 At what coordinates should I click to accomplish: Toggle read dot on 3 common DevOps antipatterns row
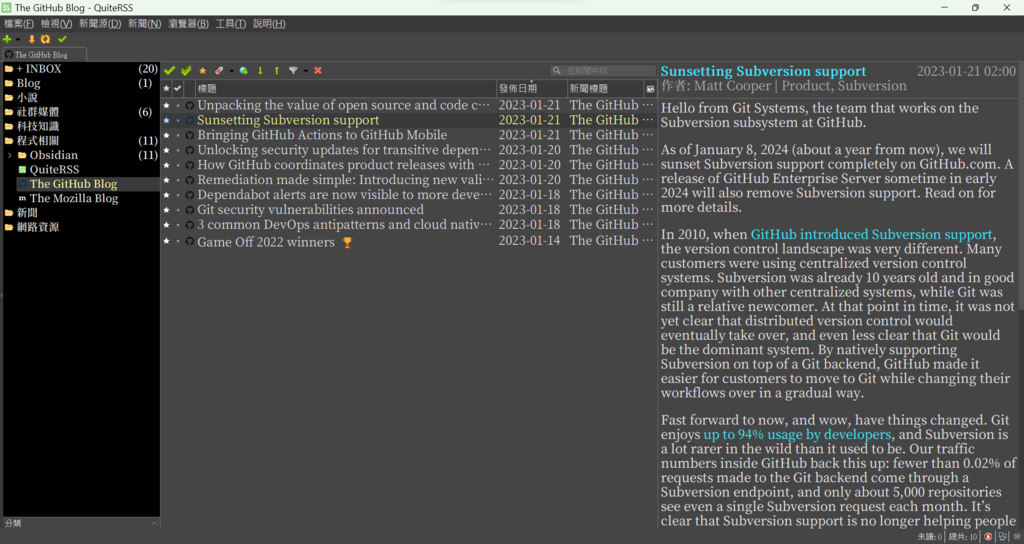[x=178, y=225]
